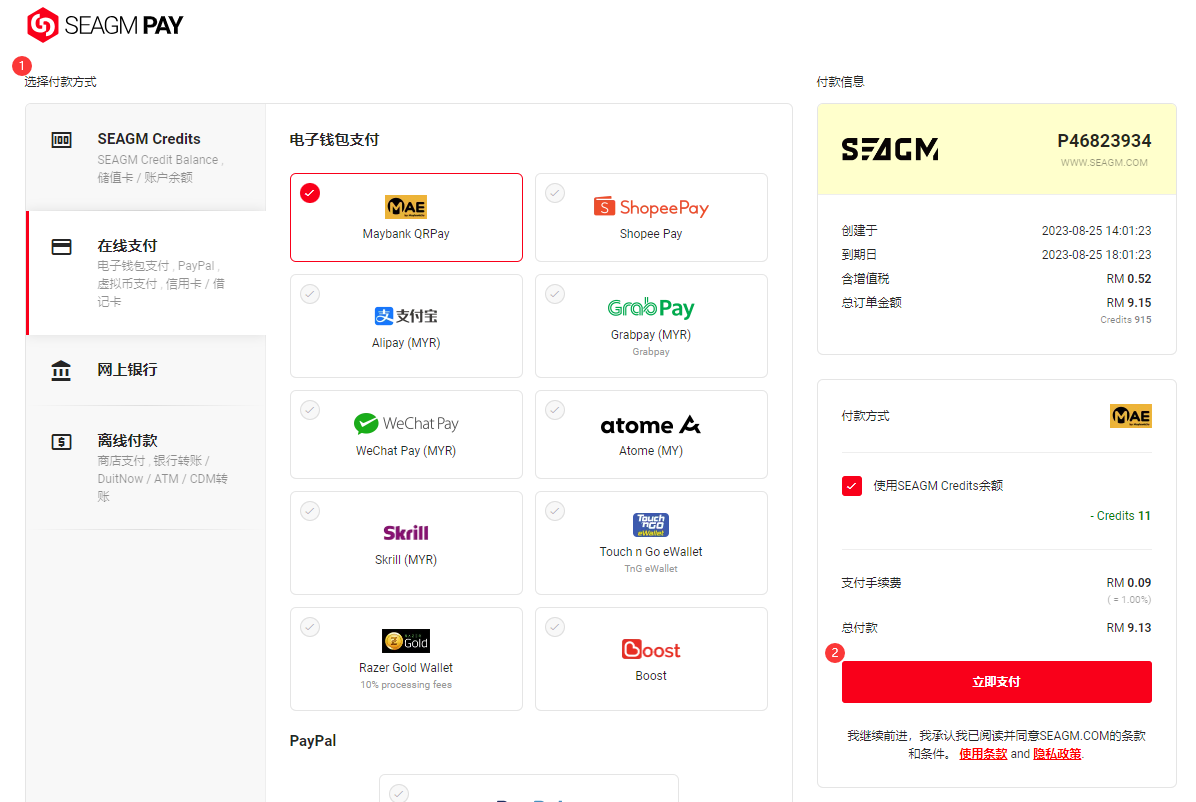Open the 隐私政策 privacy policy link

(x=1057, y=754)
